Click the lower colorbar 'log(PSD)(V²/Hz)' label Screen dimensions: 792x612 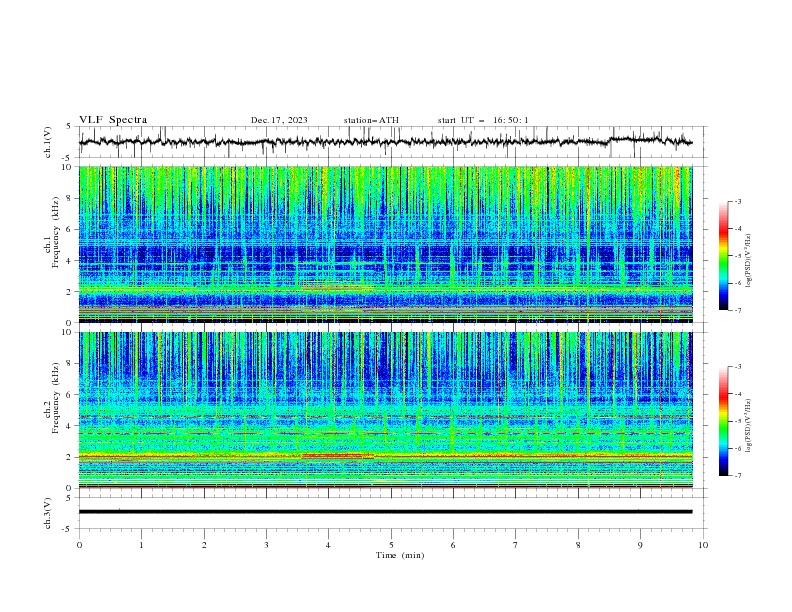pos(748,426)
